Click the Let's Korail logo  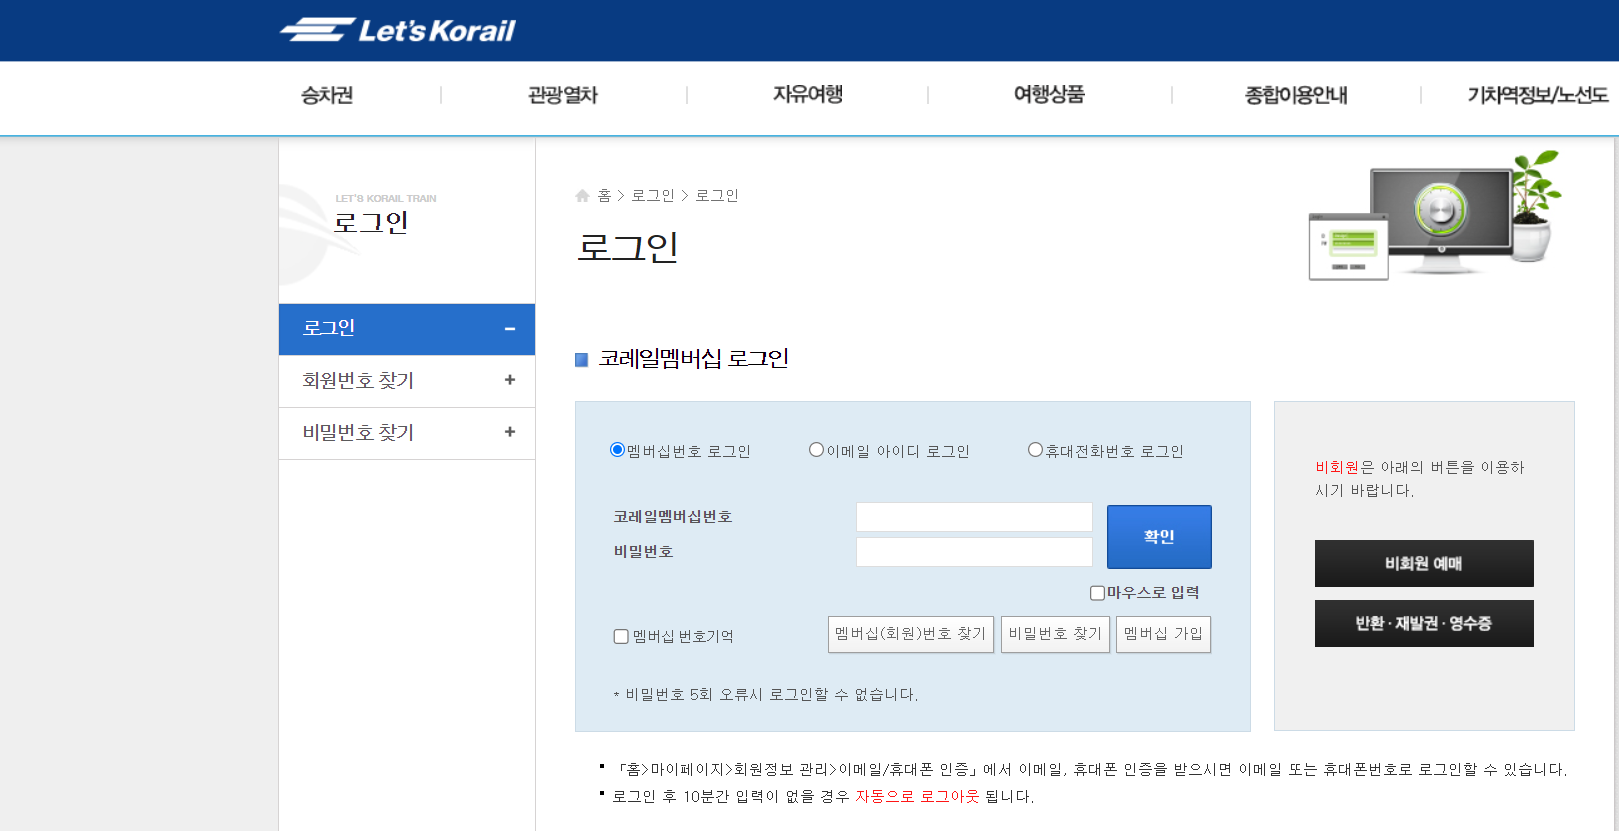click(x=397, y=30)
